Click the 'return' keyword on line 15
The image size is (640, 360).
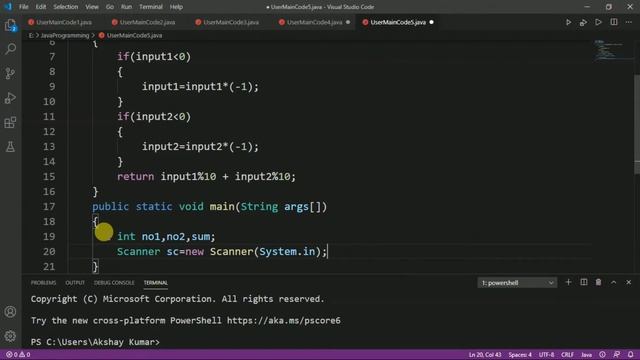coord(136,177)
